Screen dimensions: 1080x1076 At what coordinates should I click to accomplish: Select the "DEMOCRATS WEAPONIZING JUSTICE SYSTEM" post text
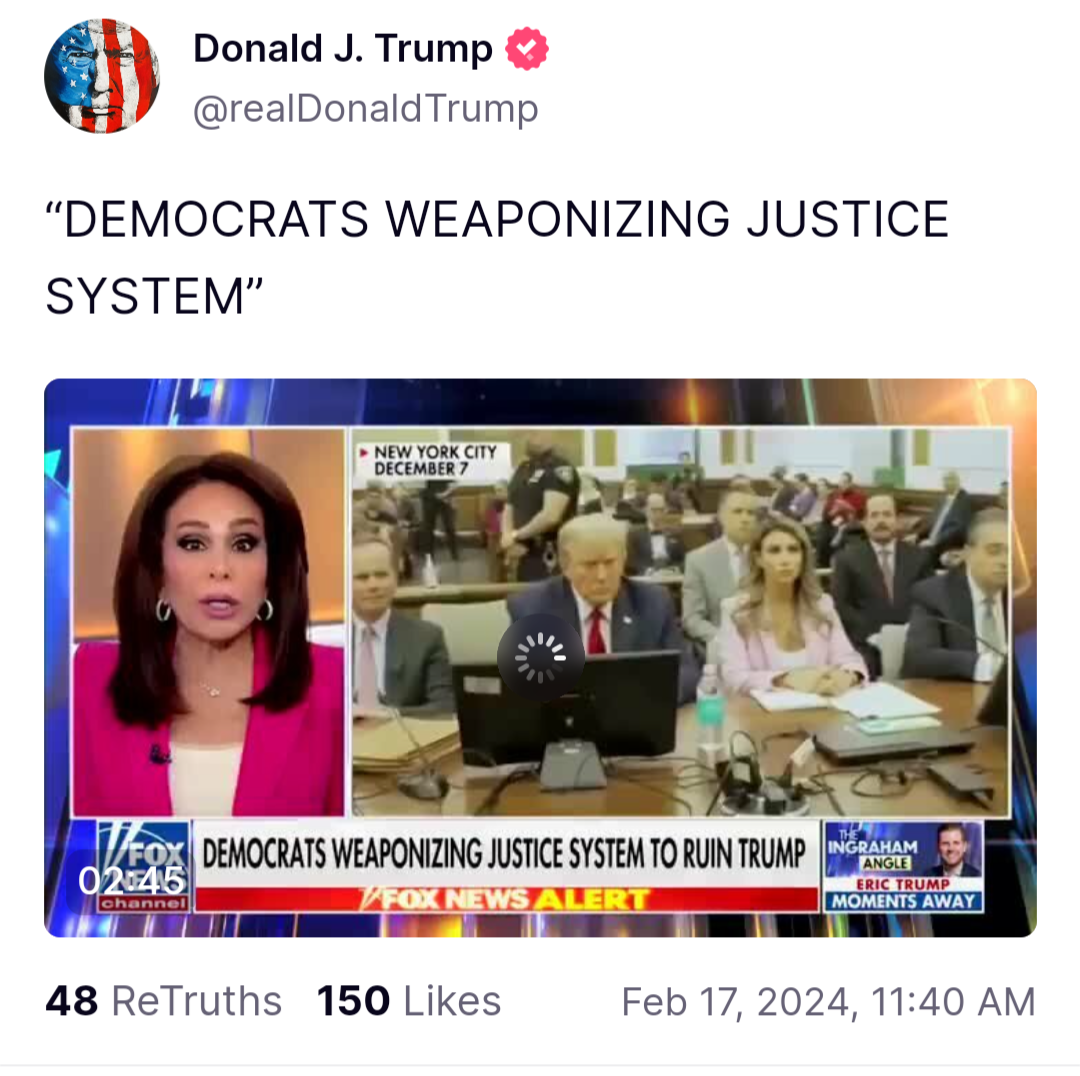[x=497, y=258]
